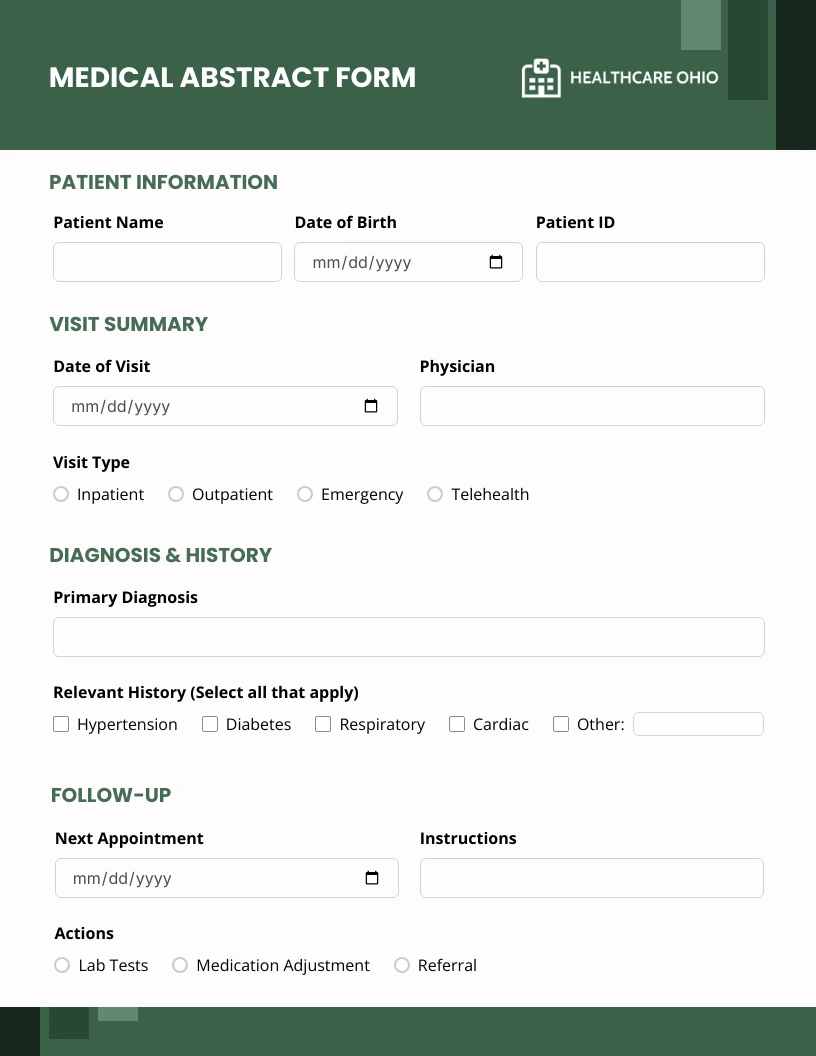Choose Emergency as the visit type

coord(305,494)
